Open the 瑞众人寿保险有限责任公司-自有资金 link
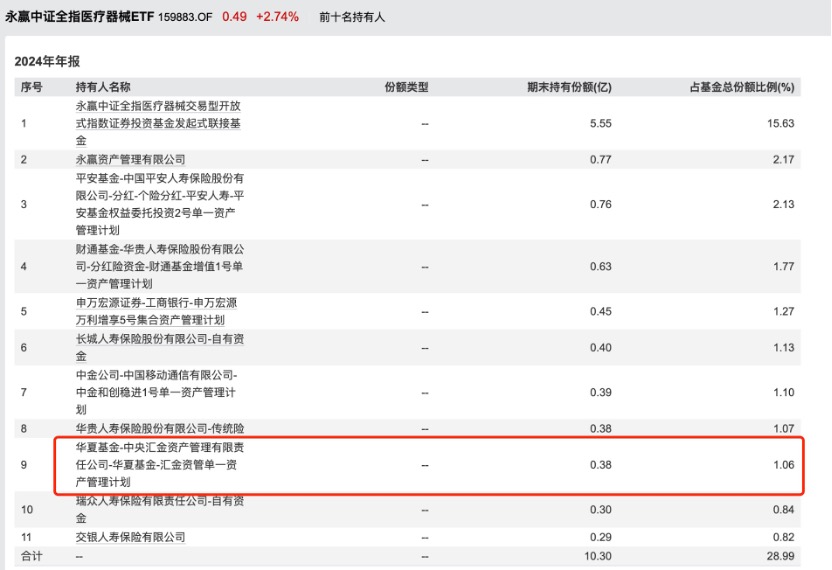832x570 pixels. [x=160, y=509]
